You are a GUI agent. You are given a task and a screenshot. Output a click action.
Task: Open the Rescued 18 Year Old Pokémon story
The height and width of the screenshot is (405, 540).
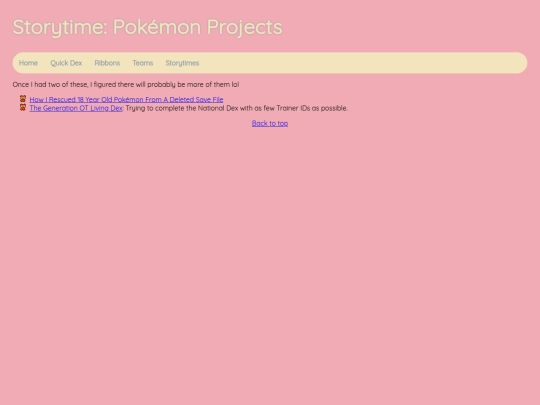126,100
